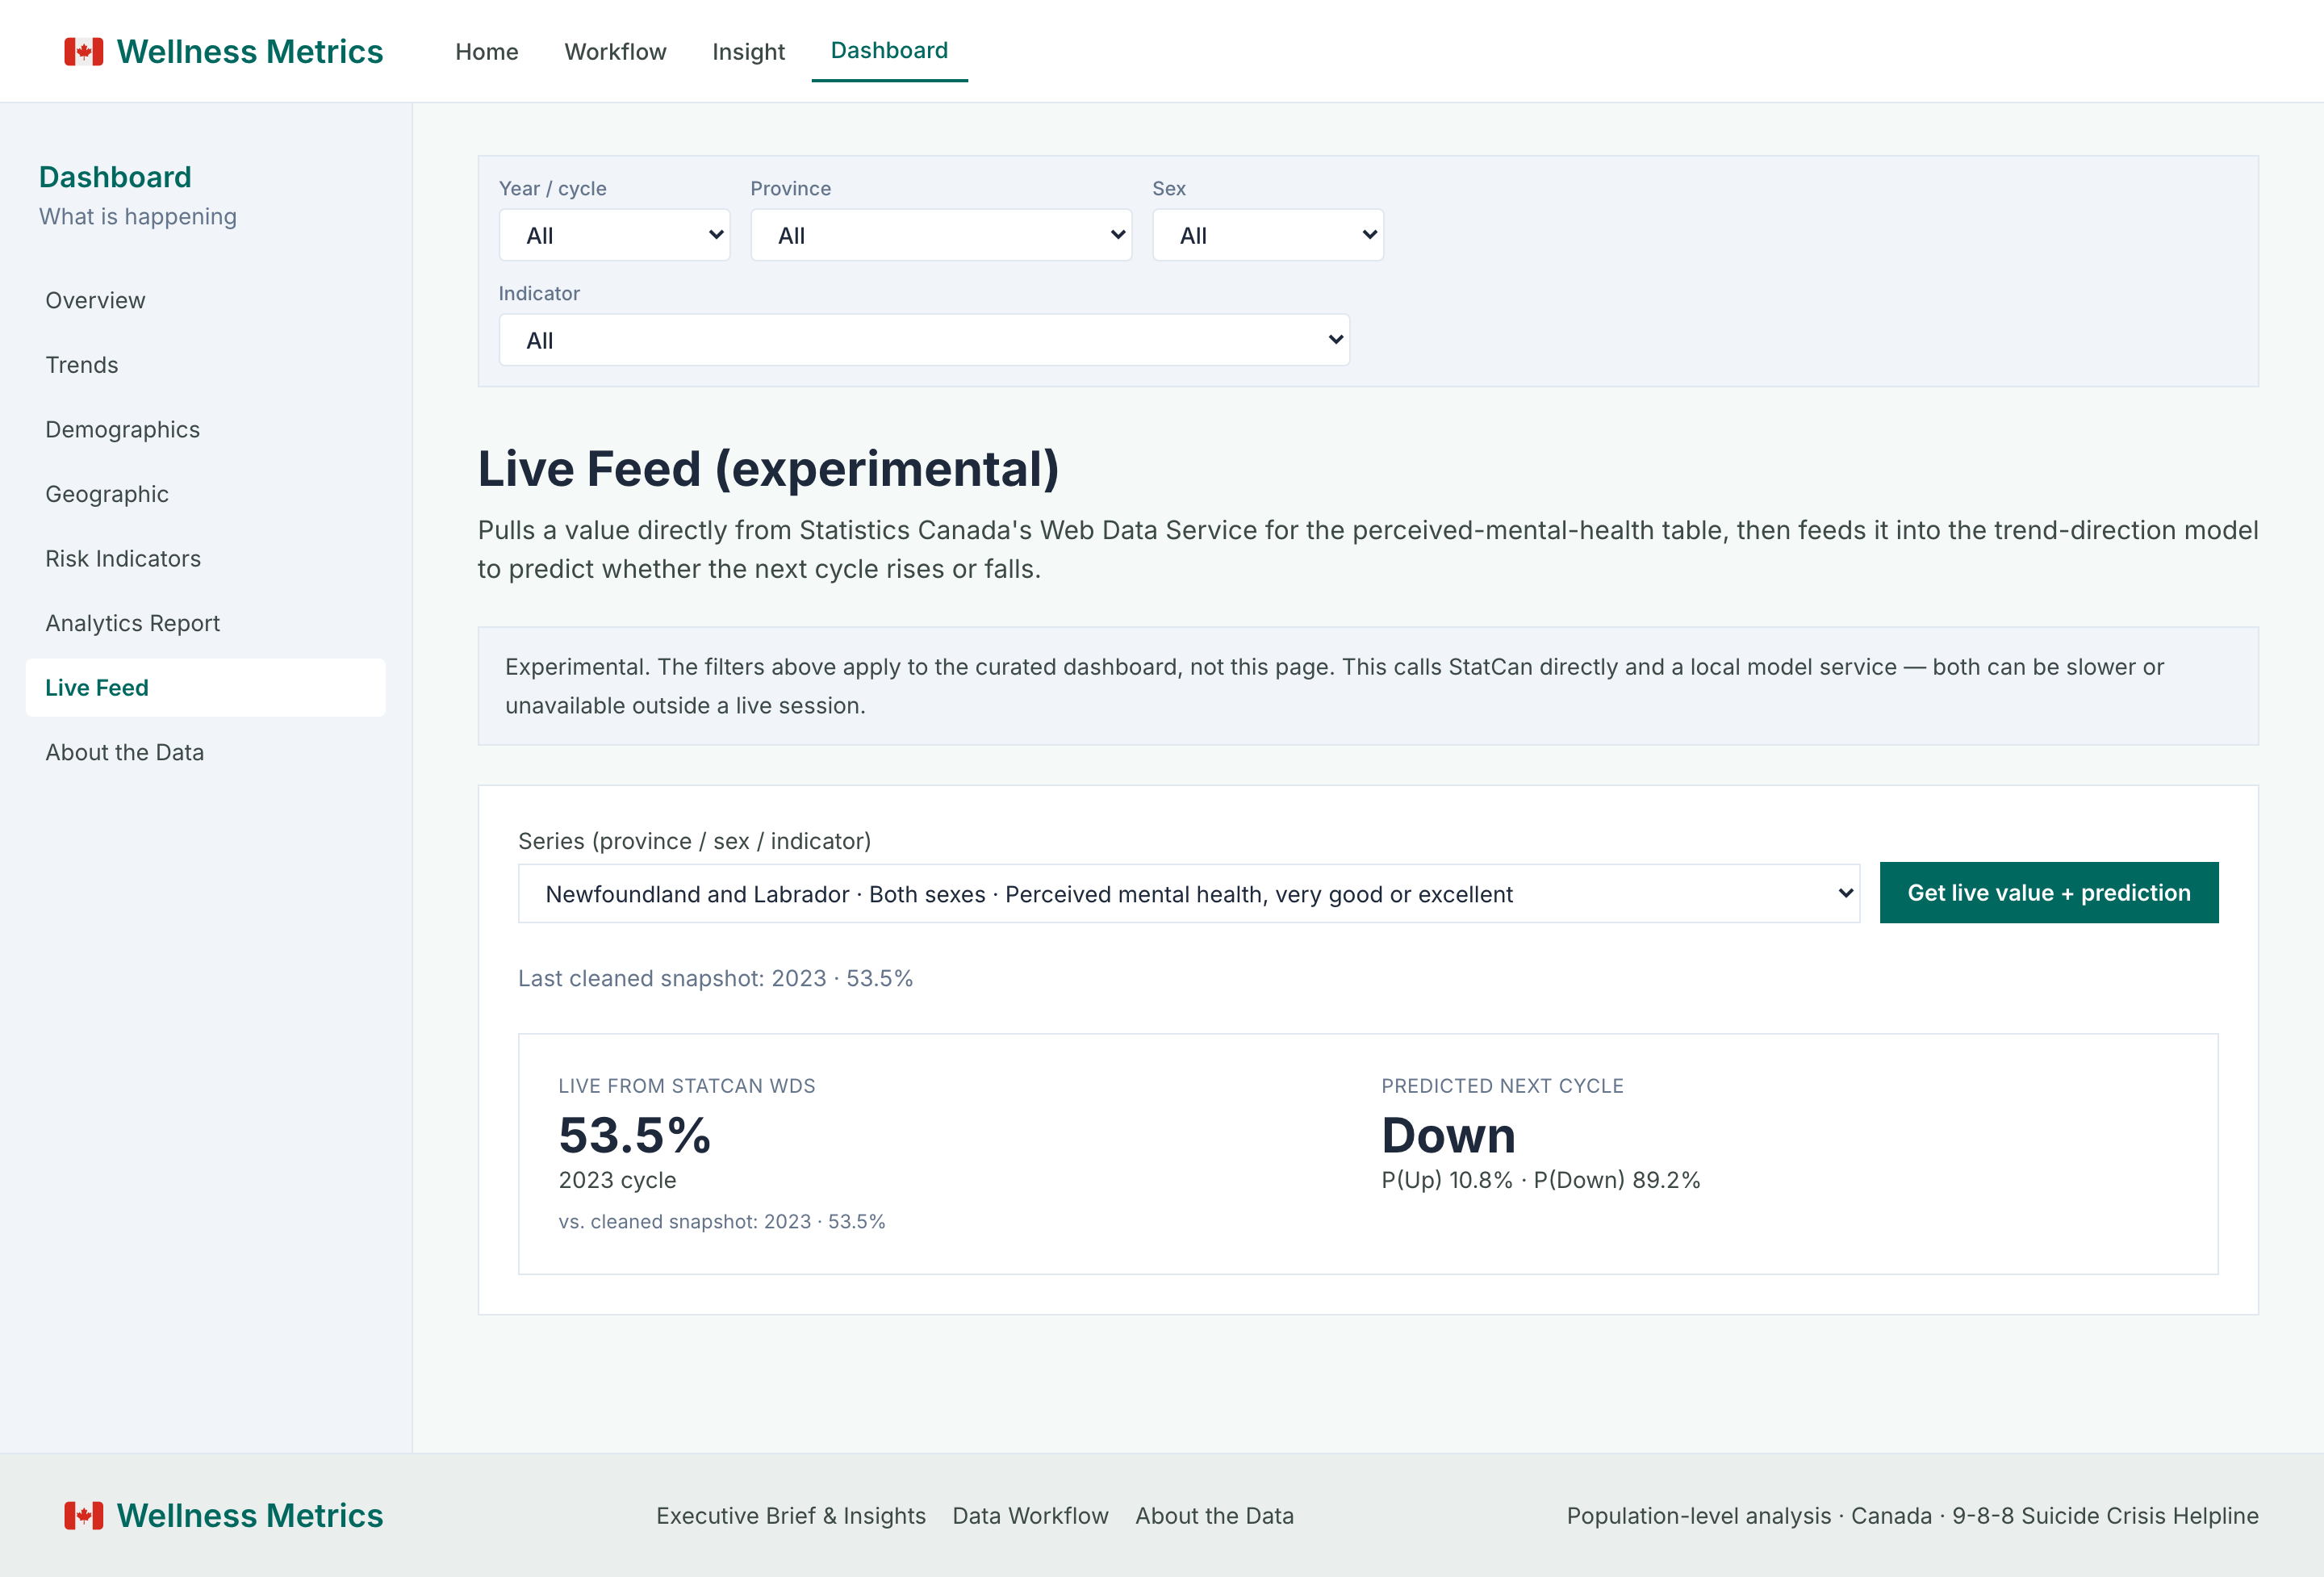This screenshot has height=1577, width=2324.
Task: Click the Wellness Metrics footer logo text
Action: tap(250, 1516)
